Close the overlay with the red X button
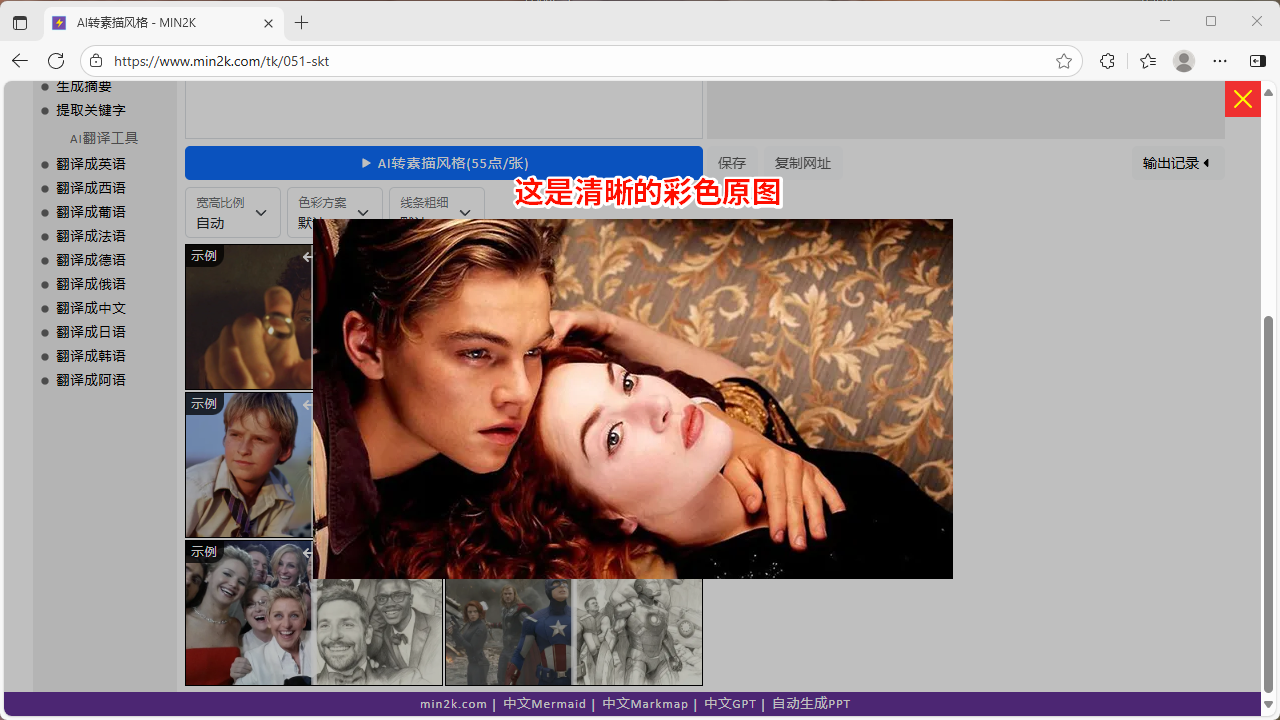 tap(1242, 99)
